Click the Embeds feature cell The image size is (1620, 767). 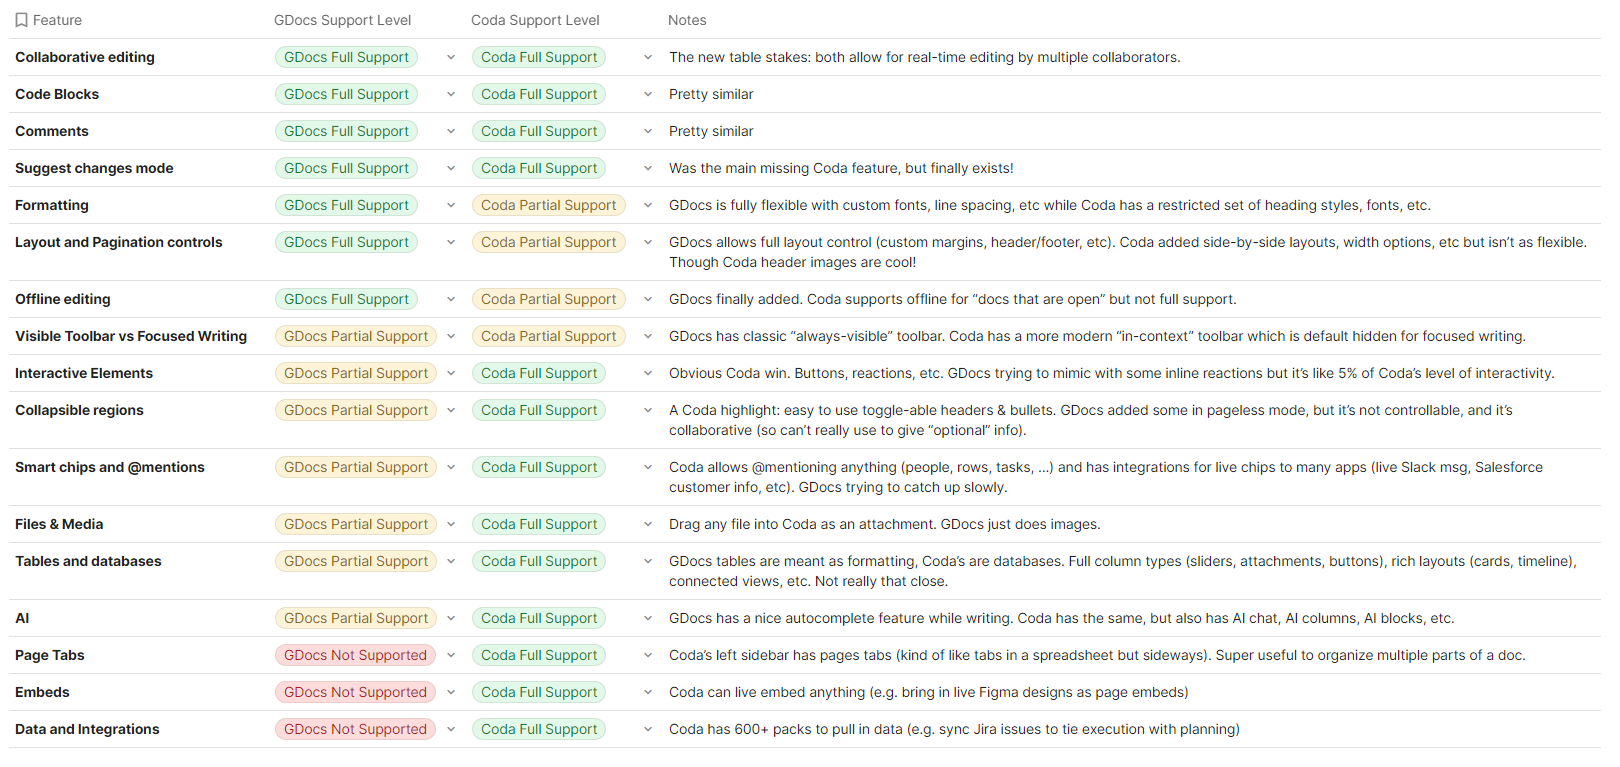(x=42, y=692)
